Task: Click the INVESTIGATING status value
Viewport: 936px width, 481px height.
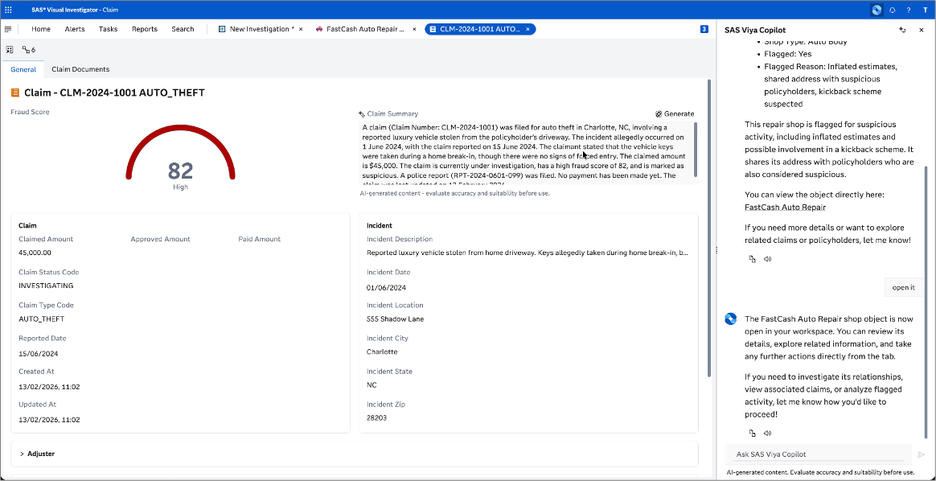Action: tap(46, 286)
